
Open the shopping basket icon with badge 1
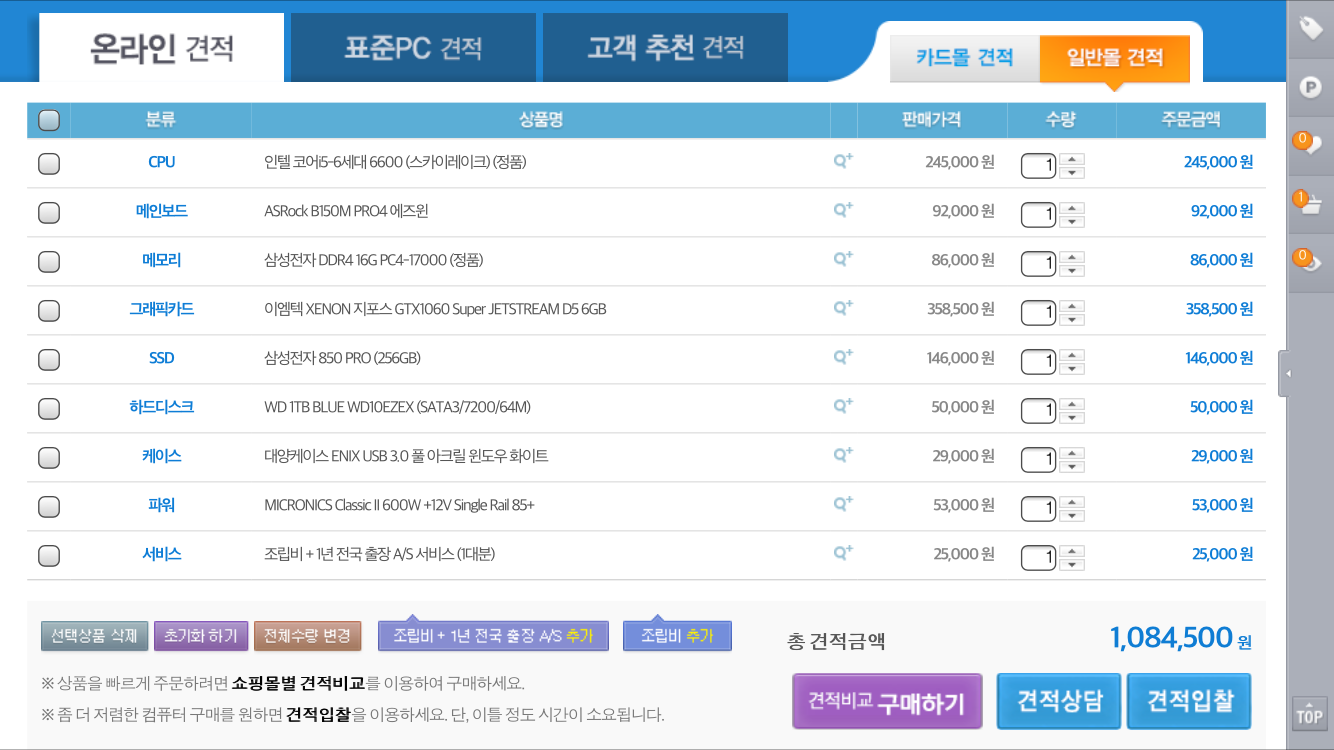pos(1310,204)
